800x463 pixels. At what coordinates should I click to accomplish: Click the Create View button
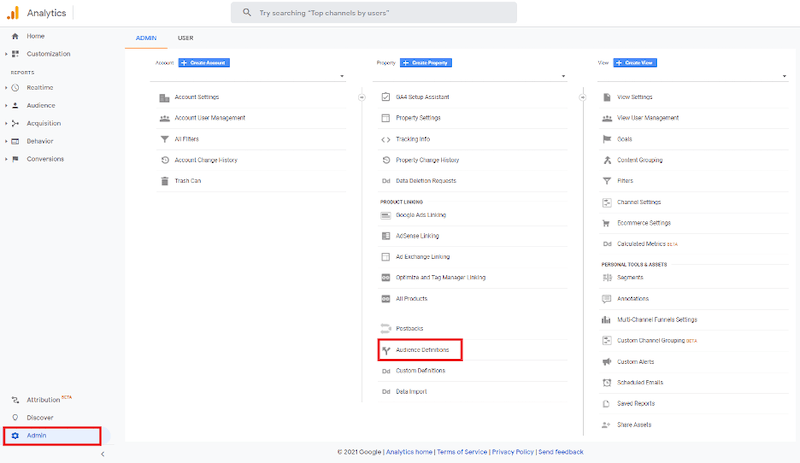tap(635, 63)
